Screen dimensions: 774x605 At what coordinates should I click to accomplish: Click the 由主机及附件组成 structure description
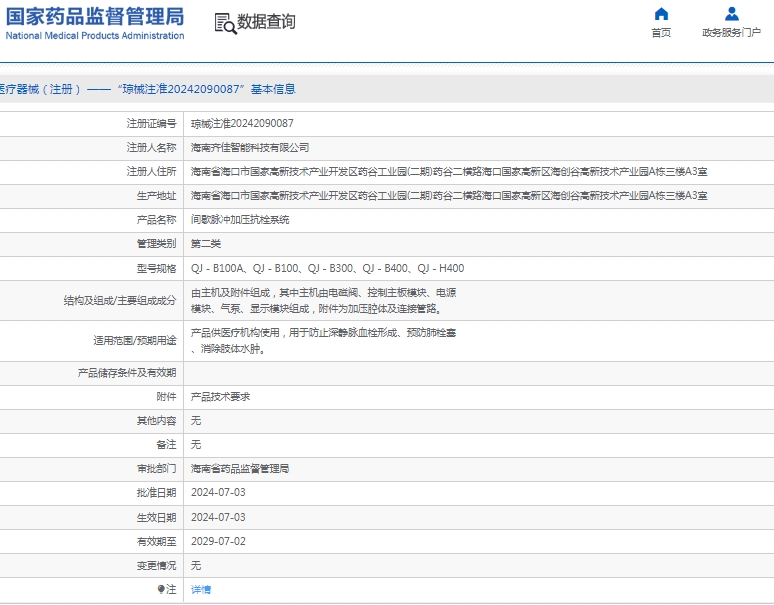coord(323,301)
